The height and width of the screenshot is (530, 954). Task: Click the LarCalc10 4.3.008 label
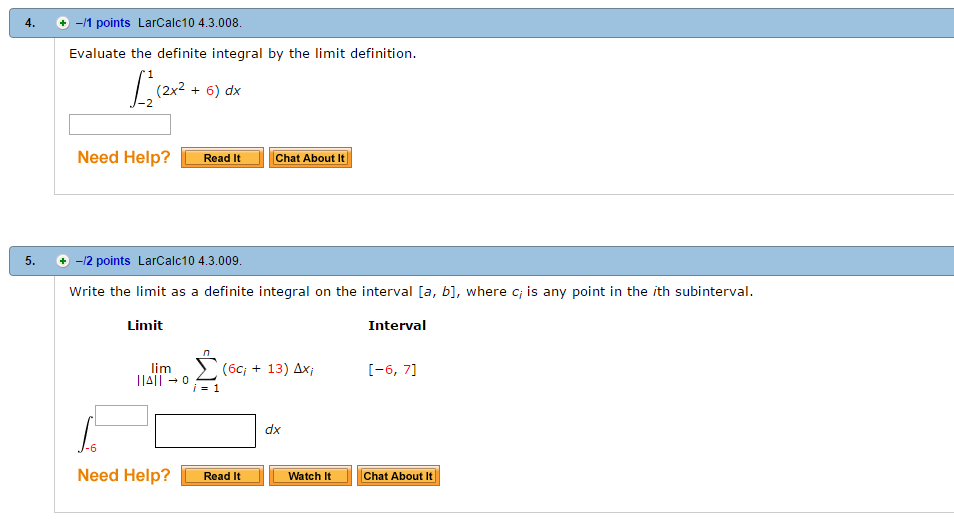(x=189, y=23)
